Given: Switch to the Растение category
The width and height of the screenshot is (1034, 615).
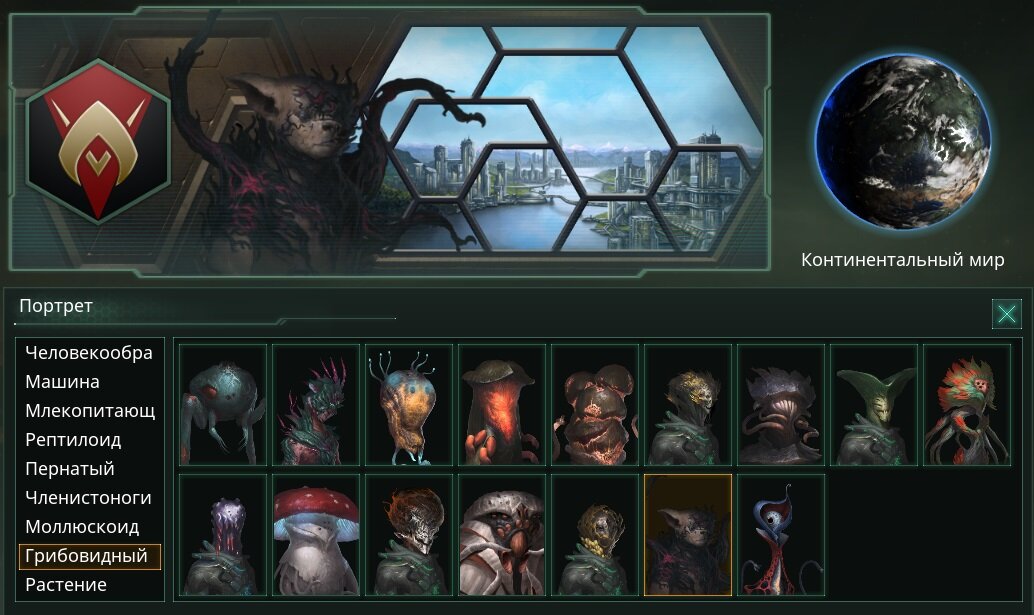Looking at the screenshot, I should click(66, 585).
